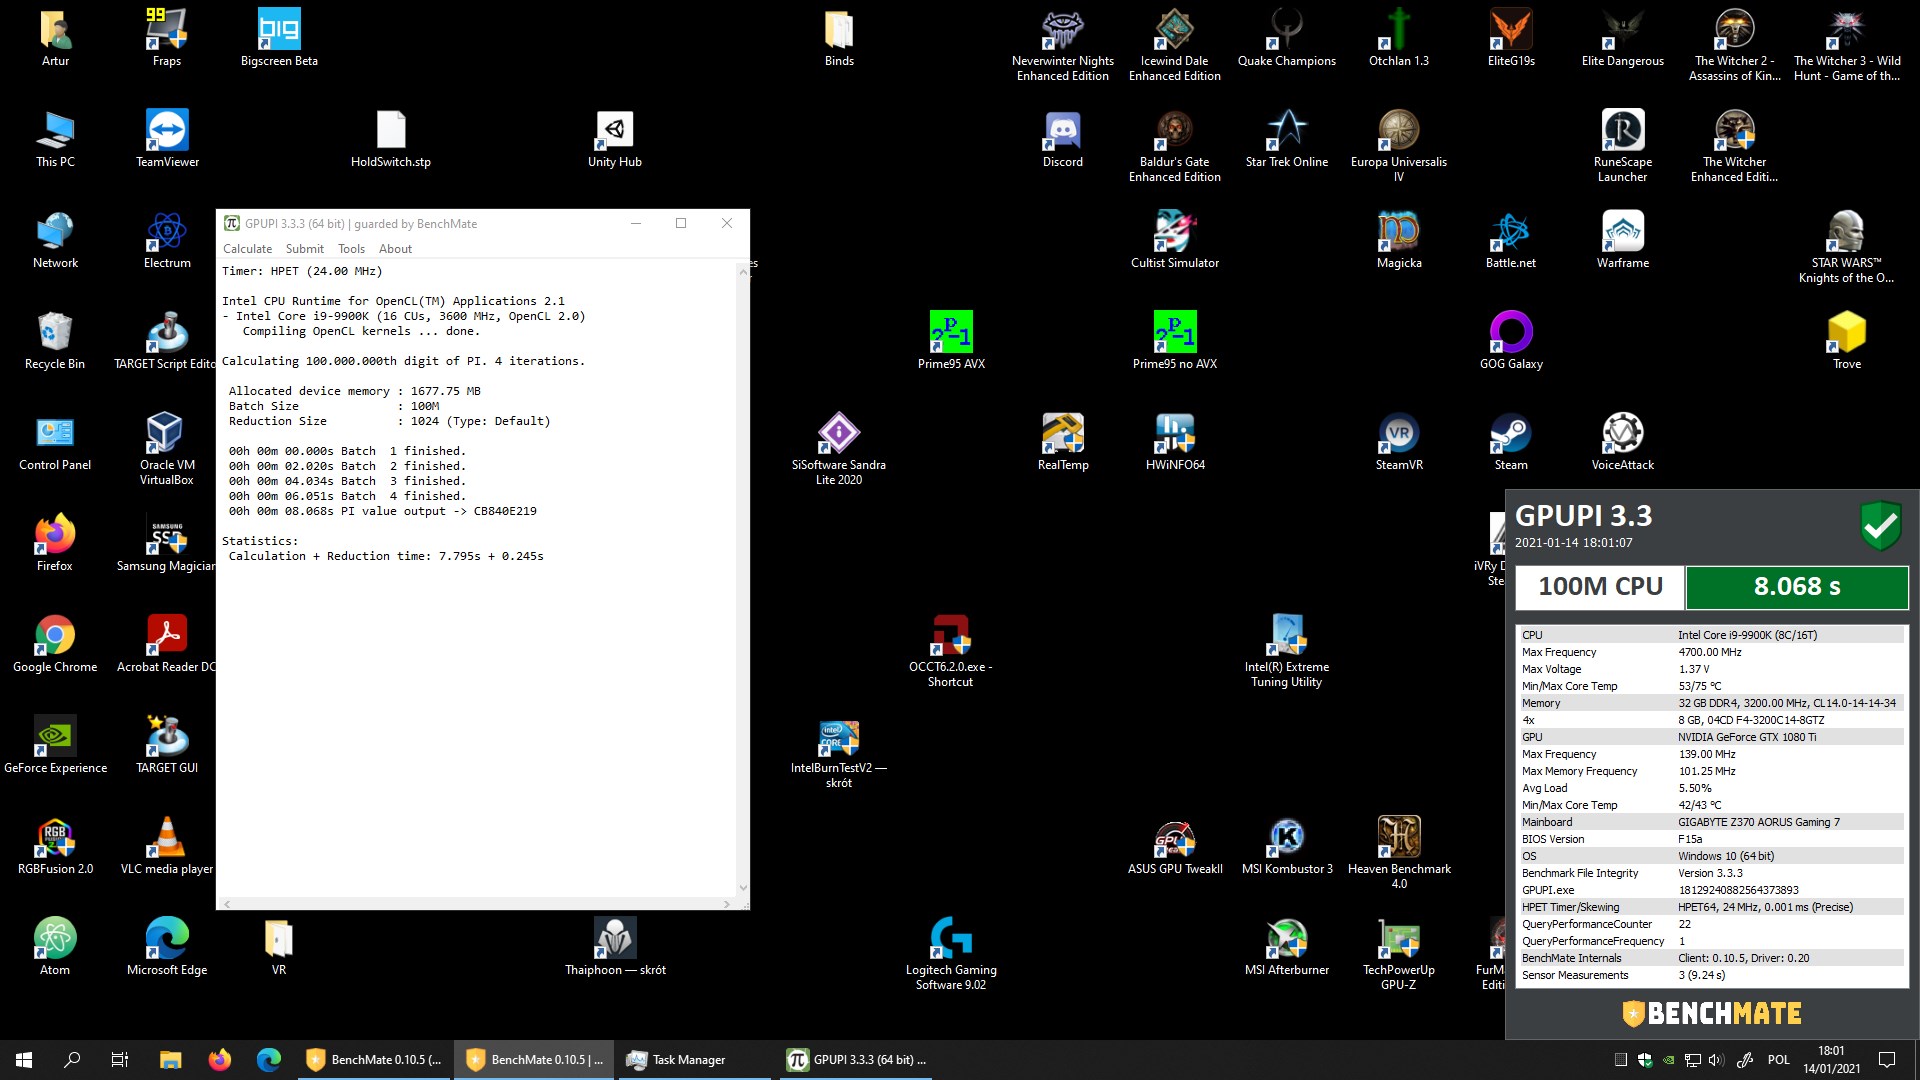Viewport: 1920px width, 1080px height.
Task: Launch Steam from the desktop
Action: (x=1511, y=442)
